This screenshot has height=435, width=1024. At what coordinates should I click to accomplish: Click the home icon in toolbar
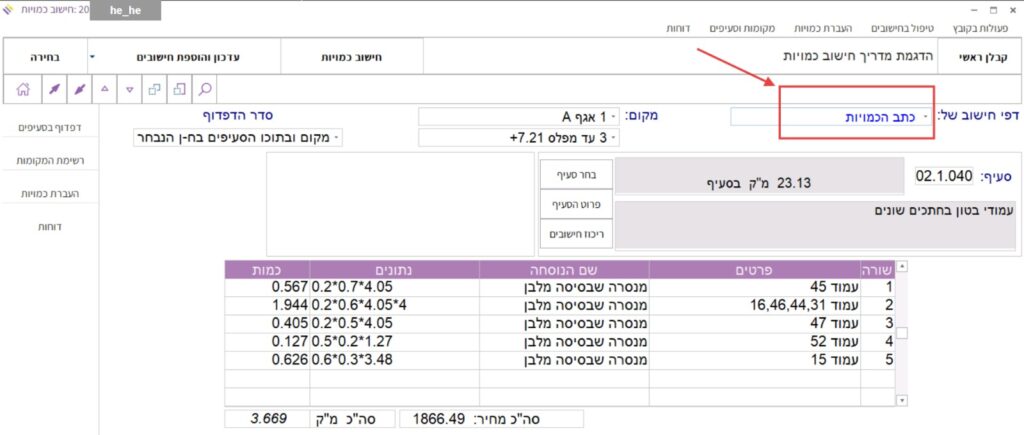point(22,89)
